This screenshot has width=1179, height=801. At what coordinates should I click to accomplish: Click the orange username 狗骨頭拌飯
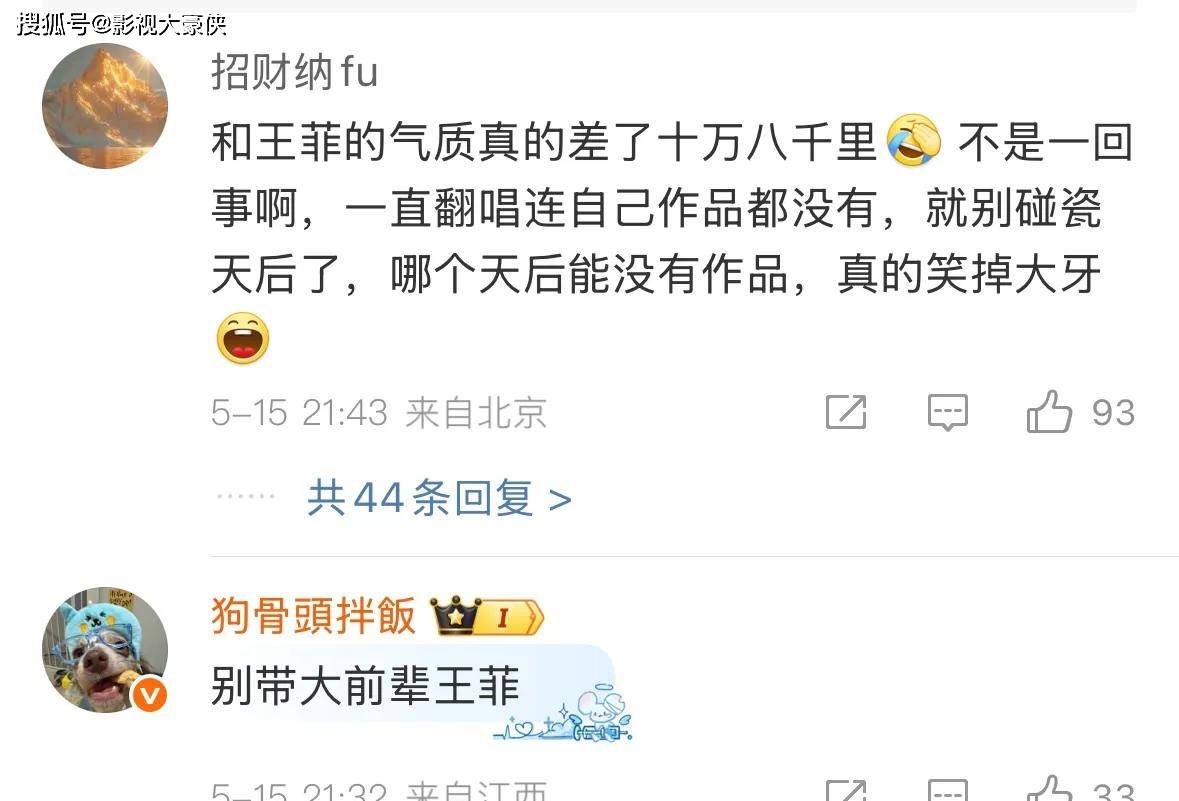314,616
